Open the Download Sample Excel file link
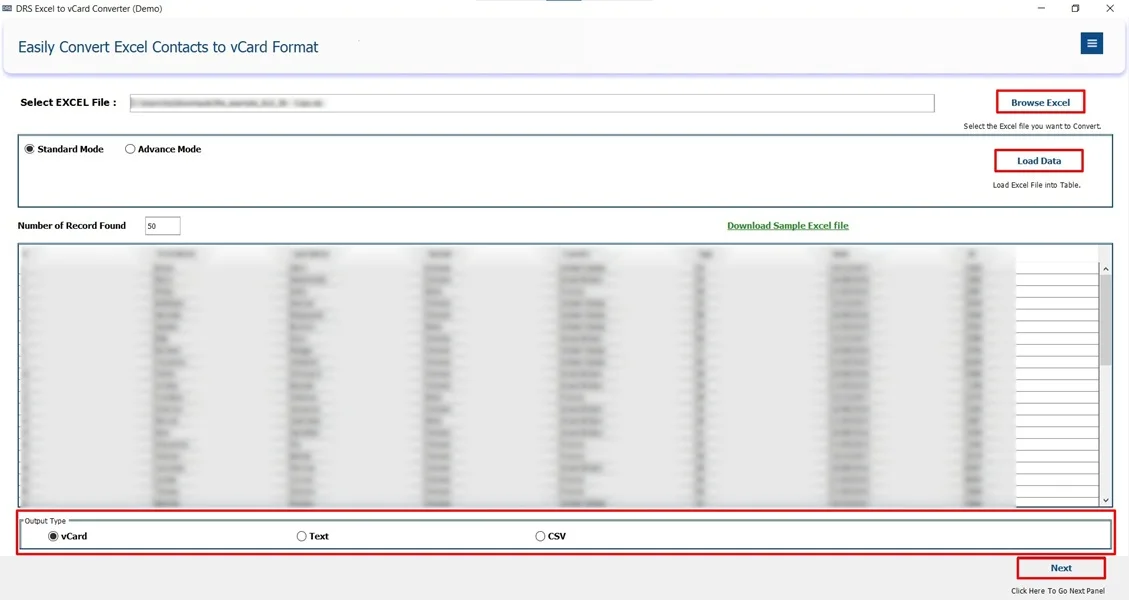 coord(788,226)
